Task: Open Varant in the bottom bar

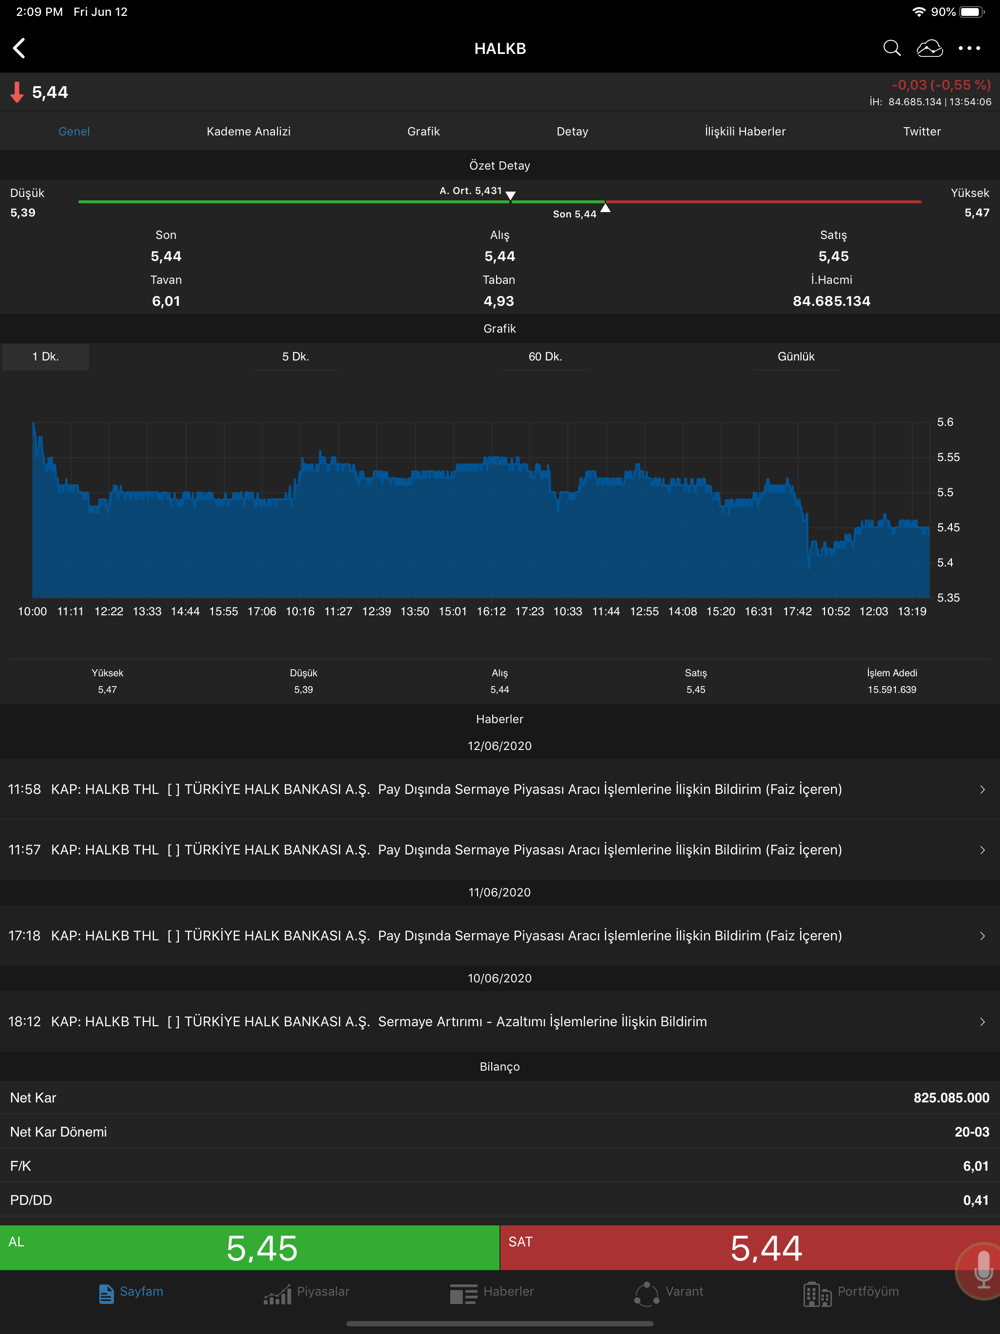Action: (669, 1292)
